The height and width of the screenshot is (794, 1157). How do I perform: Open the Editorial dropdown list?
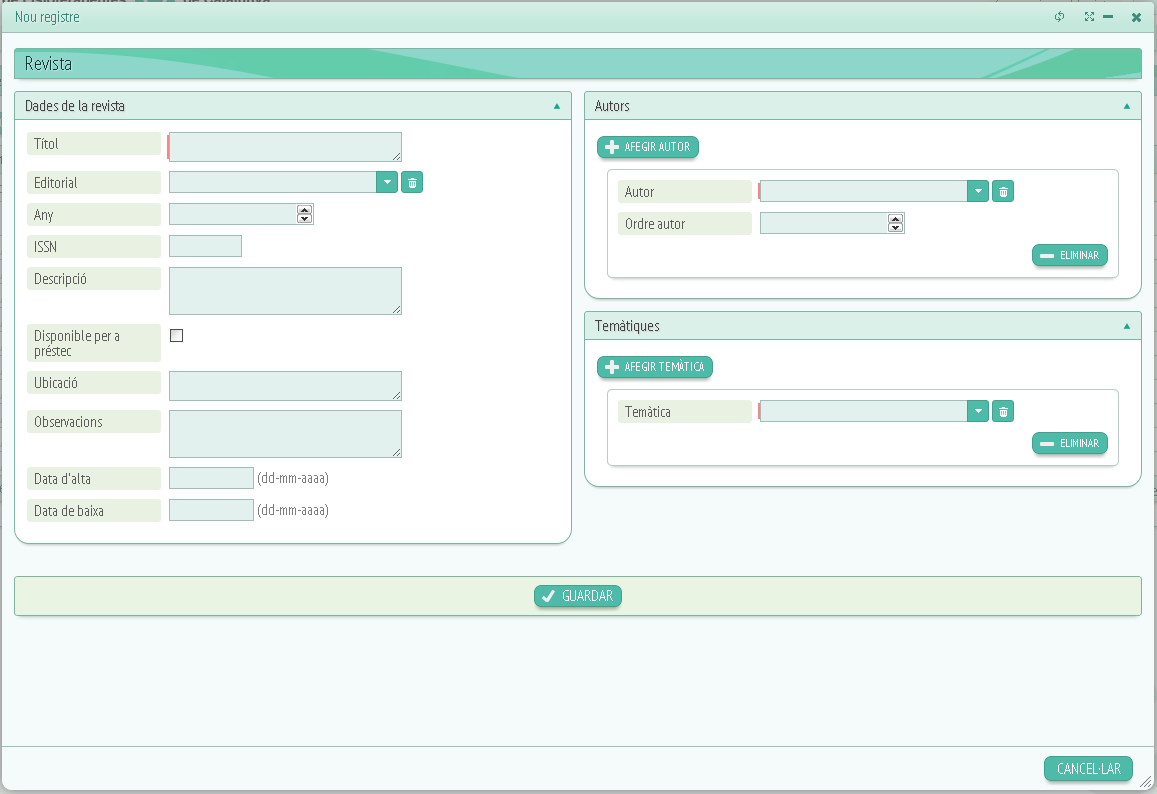[387, 182]
